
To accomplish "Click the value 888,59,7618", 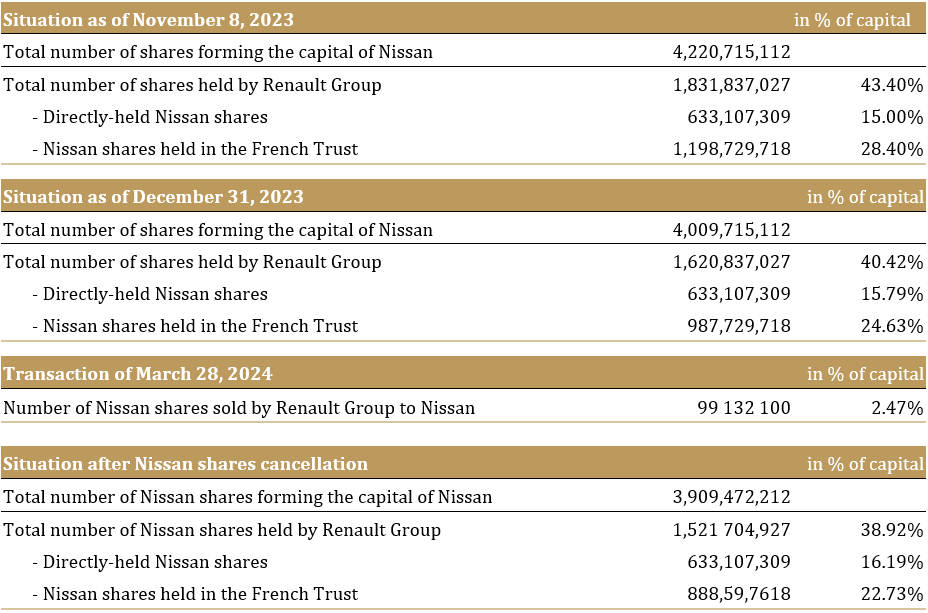I will 739,594.
